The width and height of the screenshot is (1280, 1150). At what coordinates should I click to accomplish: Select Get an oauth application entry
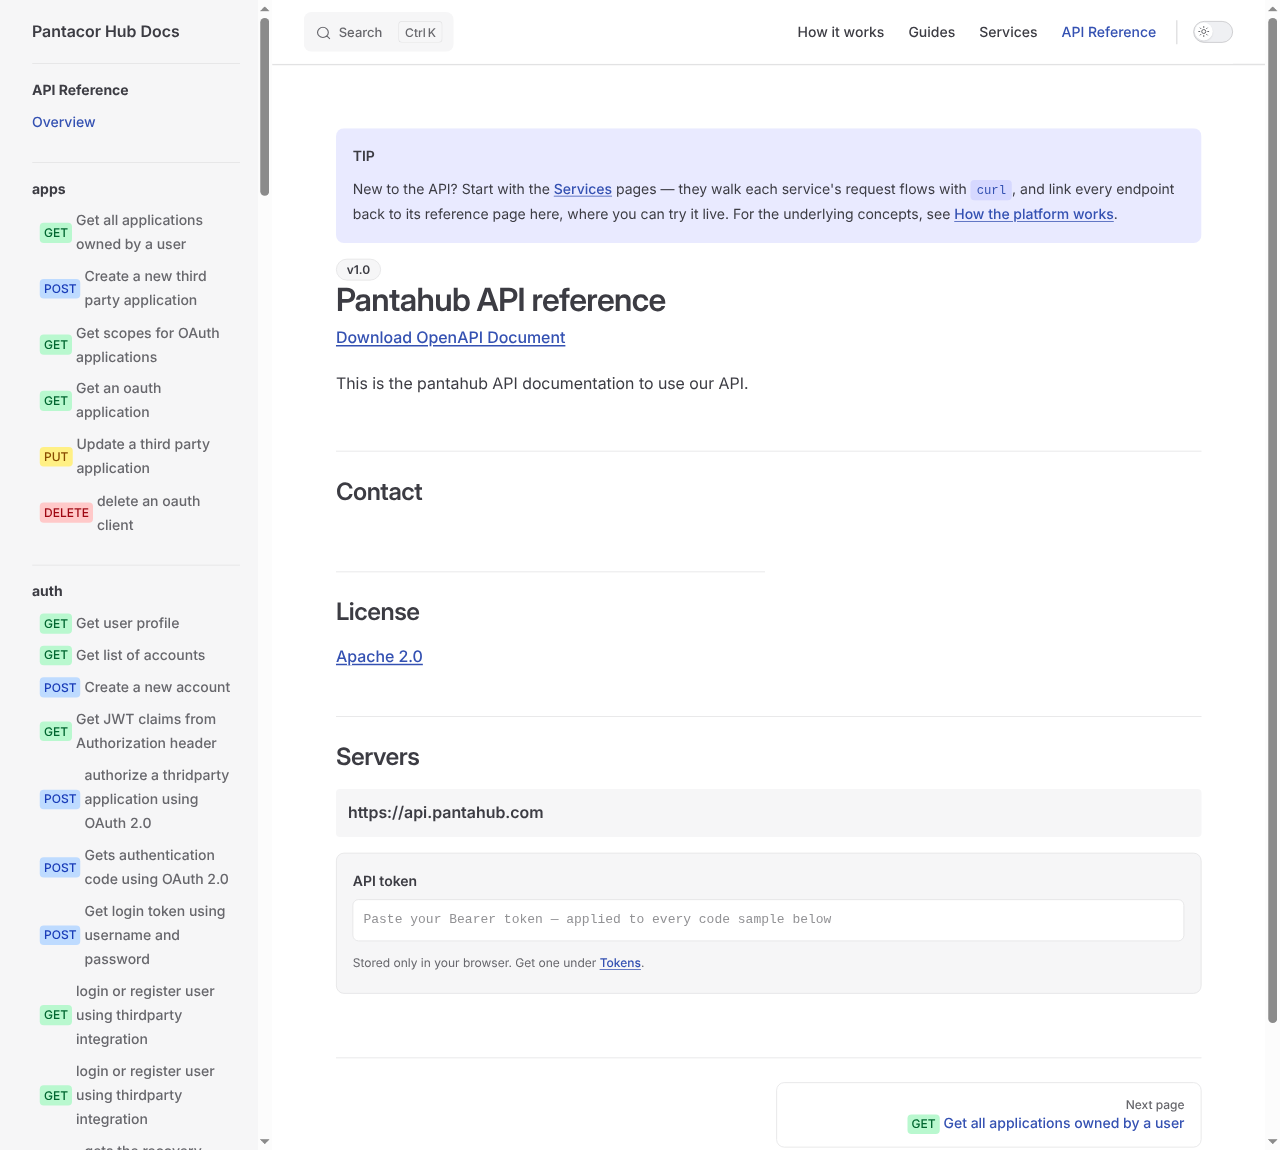136,400
